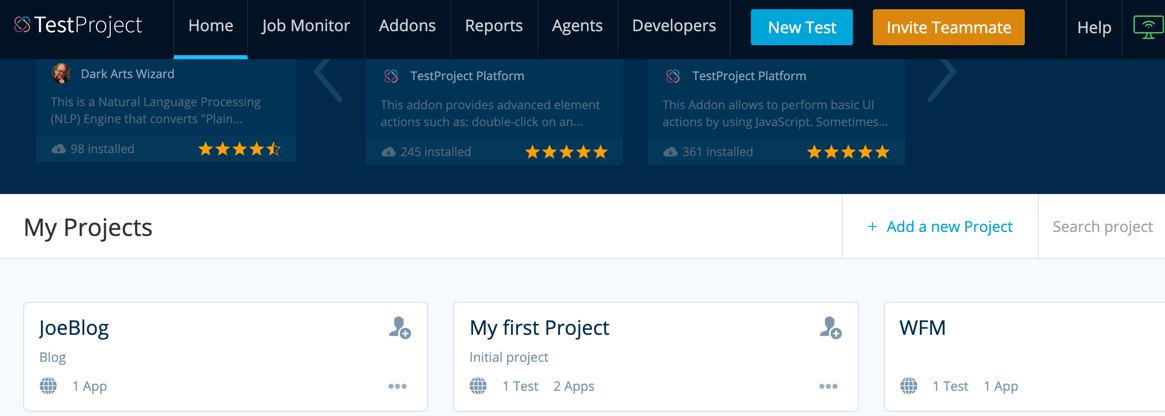Click the globe icon in JoeBlog card
Screen dimensions: 1165x416
pos(48,386)
